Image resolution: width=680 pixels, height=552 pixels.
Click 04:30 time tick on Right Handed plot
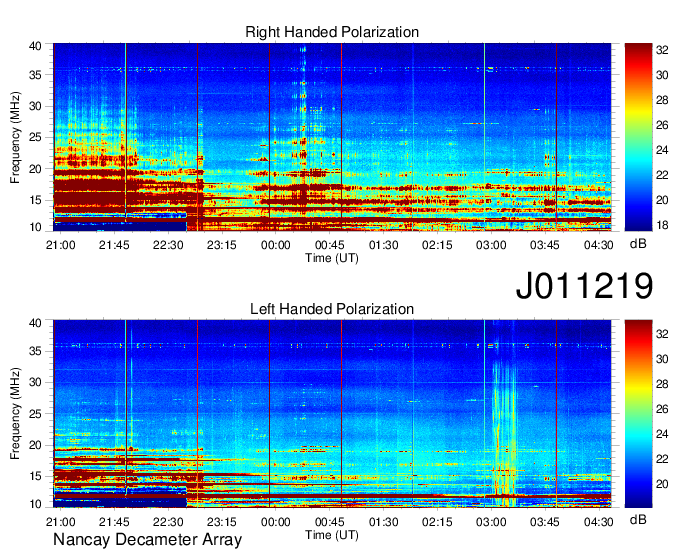pyautogui.click(x=598, y=245)
